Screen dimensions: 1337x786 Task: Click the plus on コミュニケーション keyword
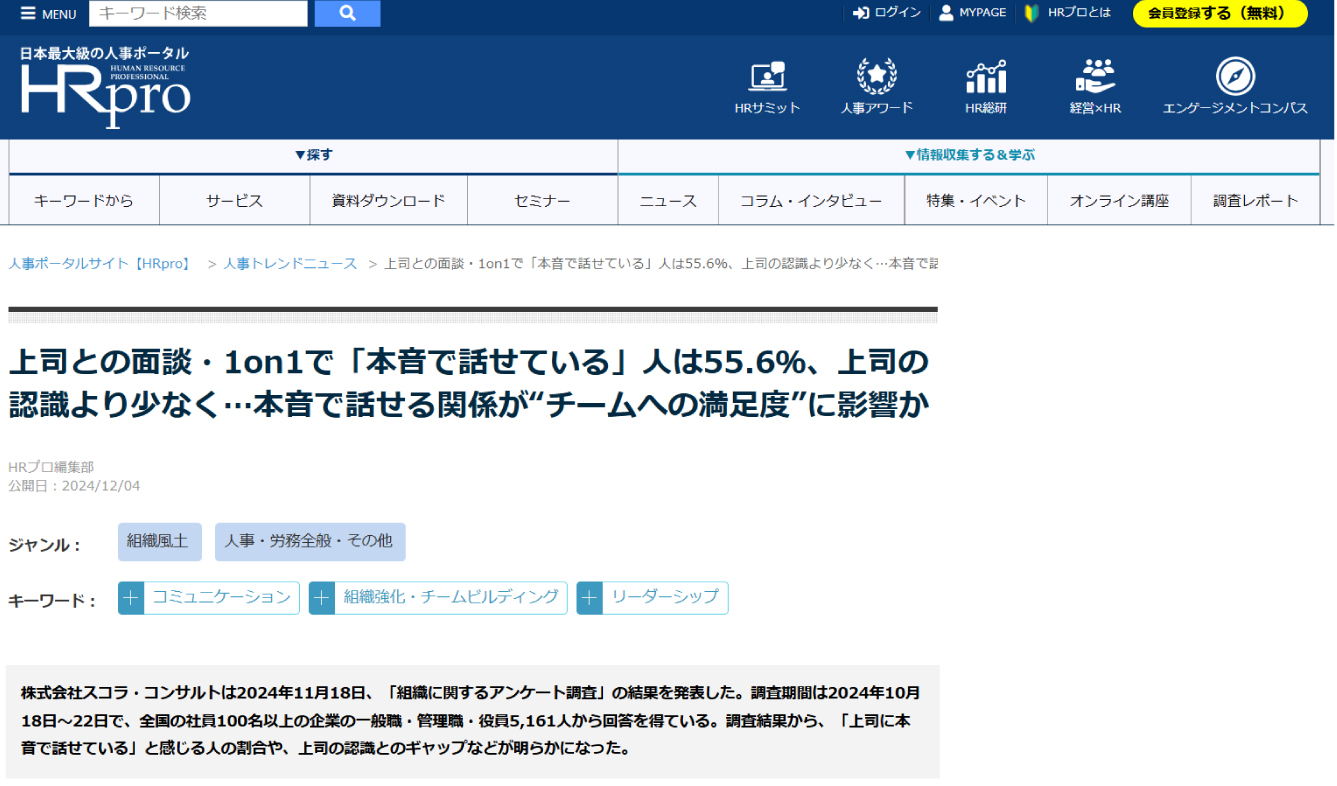point(131,598)
